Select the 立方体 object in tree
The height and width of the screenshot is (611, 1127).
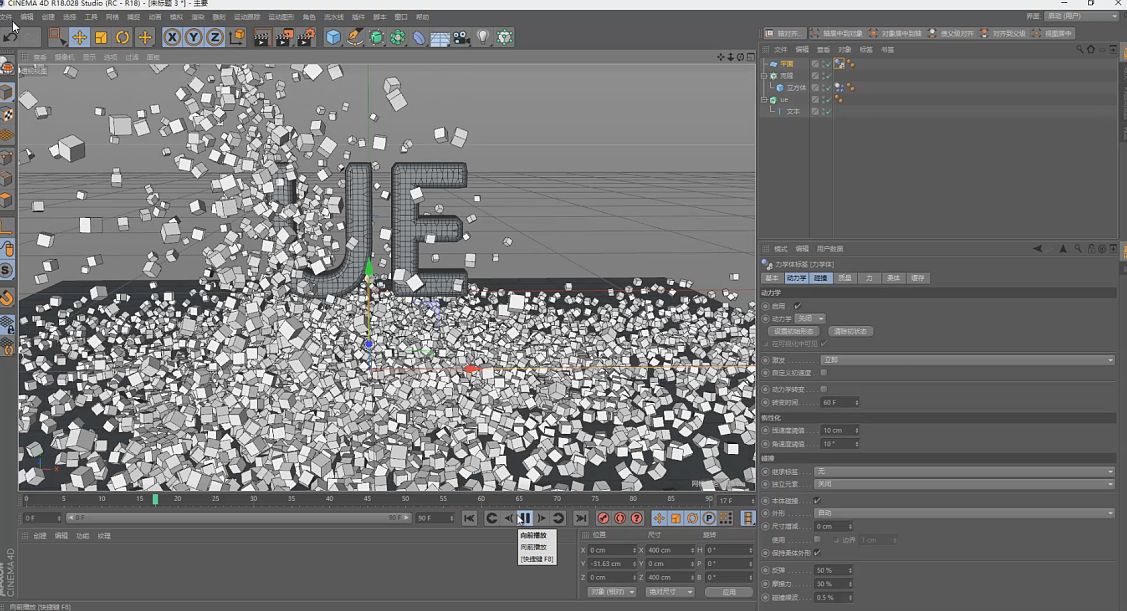click(796, 88)
